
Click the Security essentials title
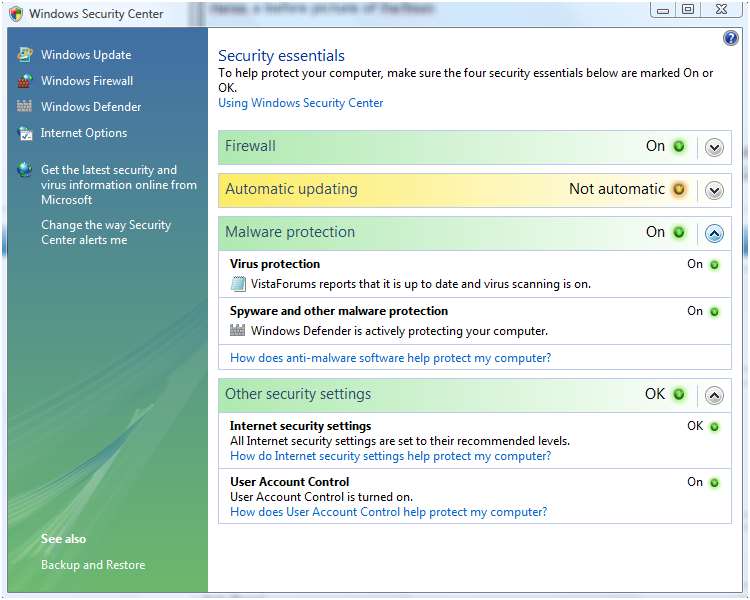click(x=281, y=56)
